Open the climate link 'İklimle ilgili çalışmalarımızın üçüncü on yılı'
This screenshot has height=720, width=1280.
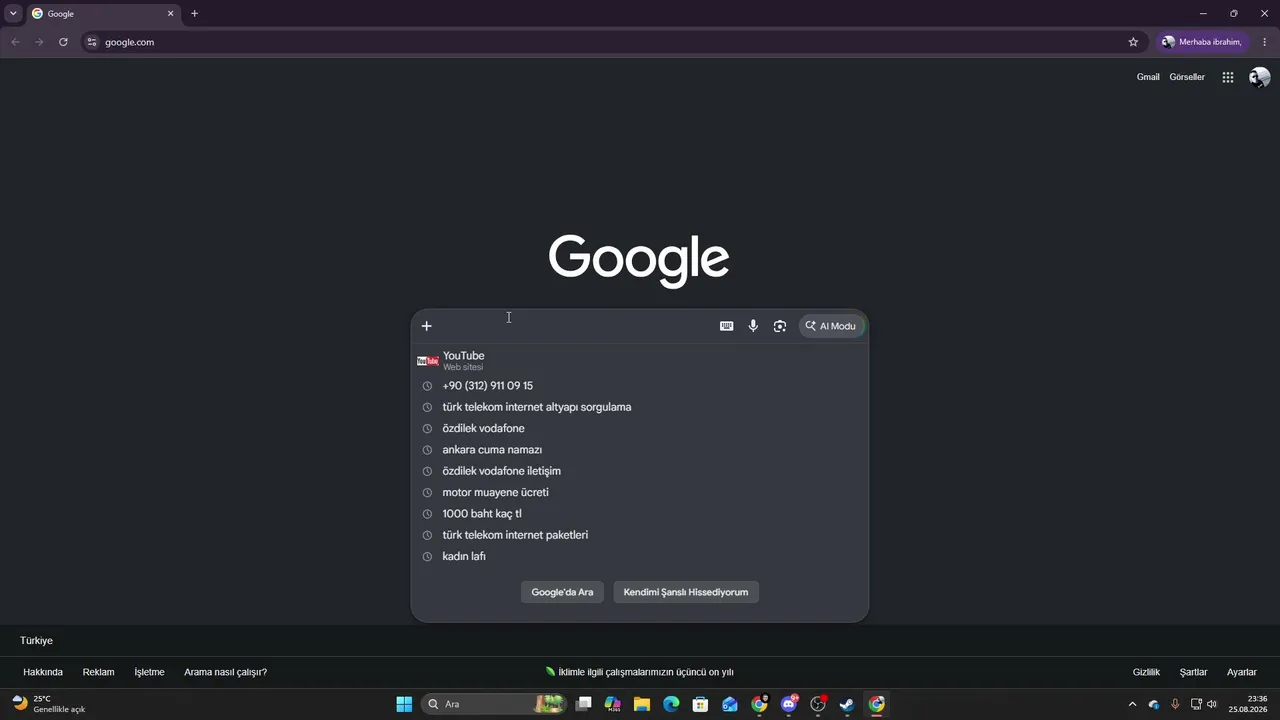[x=640, y=672]
